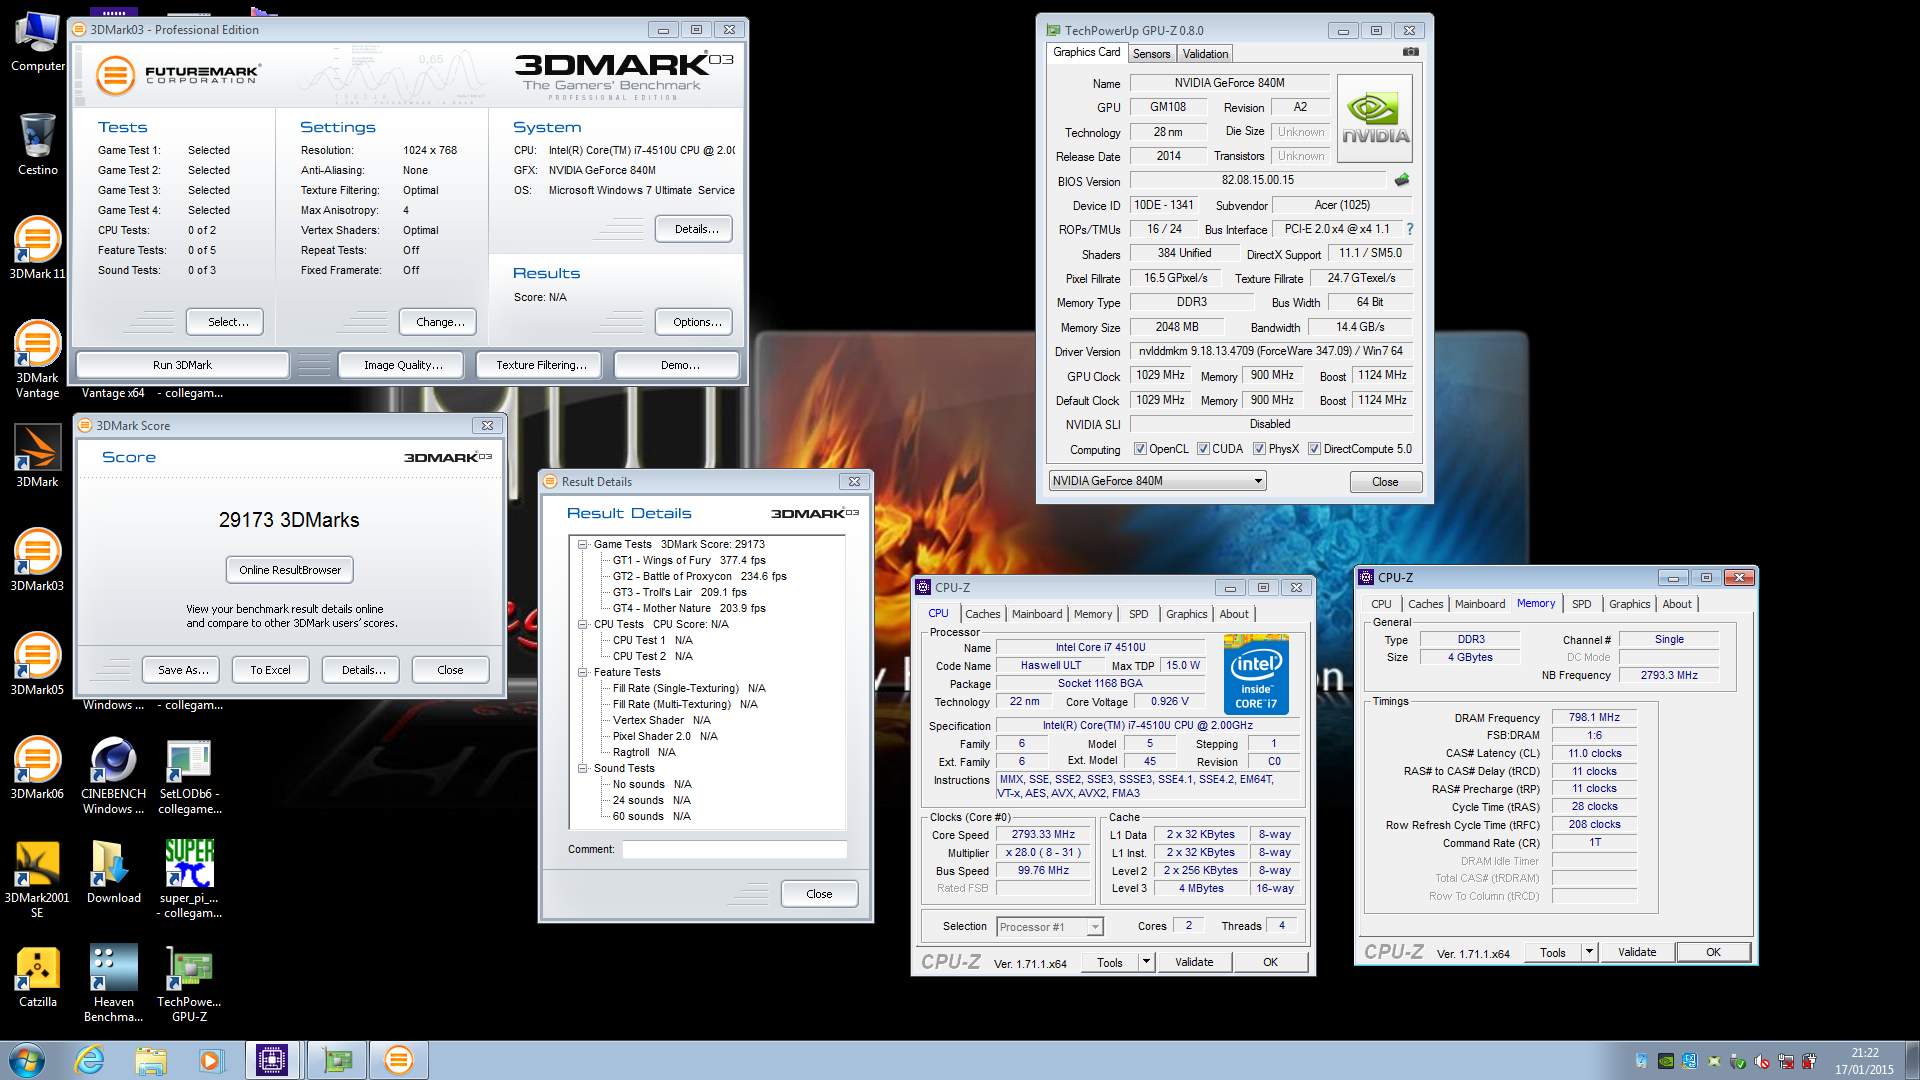Open Mainboard tab in CPU-Z CPU window
The width and height of the screenshot is (1920, 1080).
coord(1037,614)
